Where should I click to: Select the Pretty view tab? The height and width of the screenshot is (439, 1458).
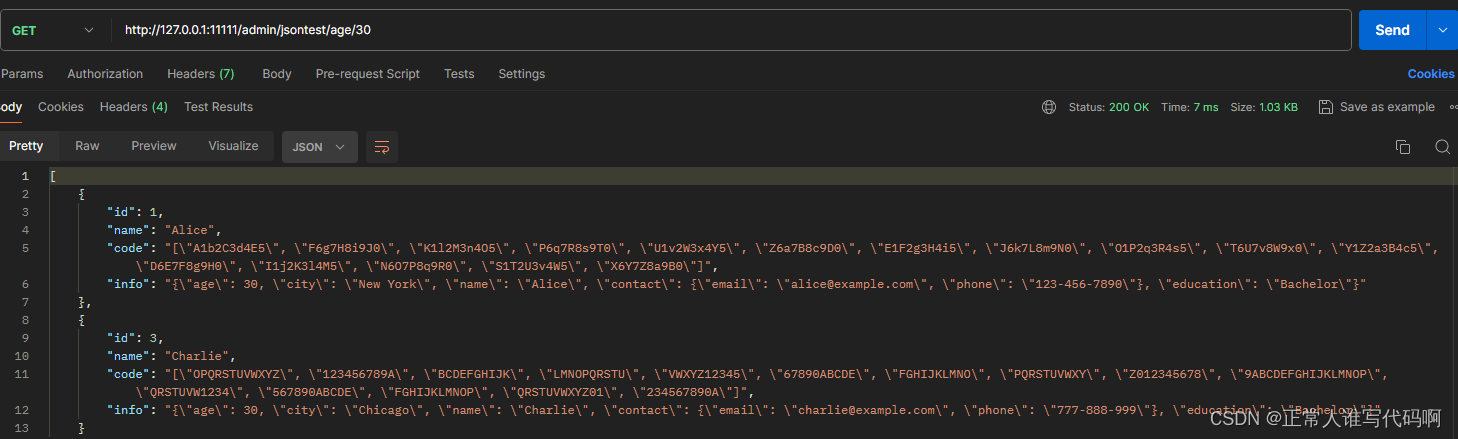pyautogui.click(x=26, y=146)
